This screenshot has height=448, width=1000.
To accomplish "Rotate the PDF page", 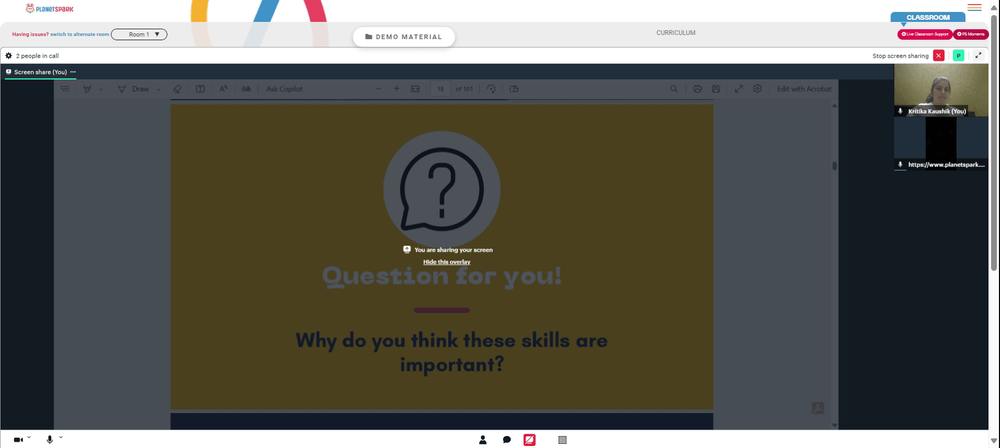I will pos(491,89).
